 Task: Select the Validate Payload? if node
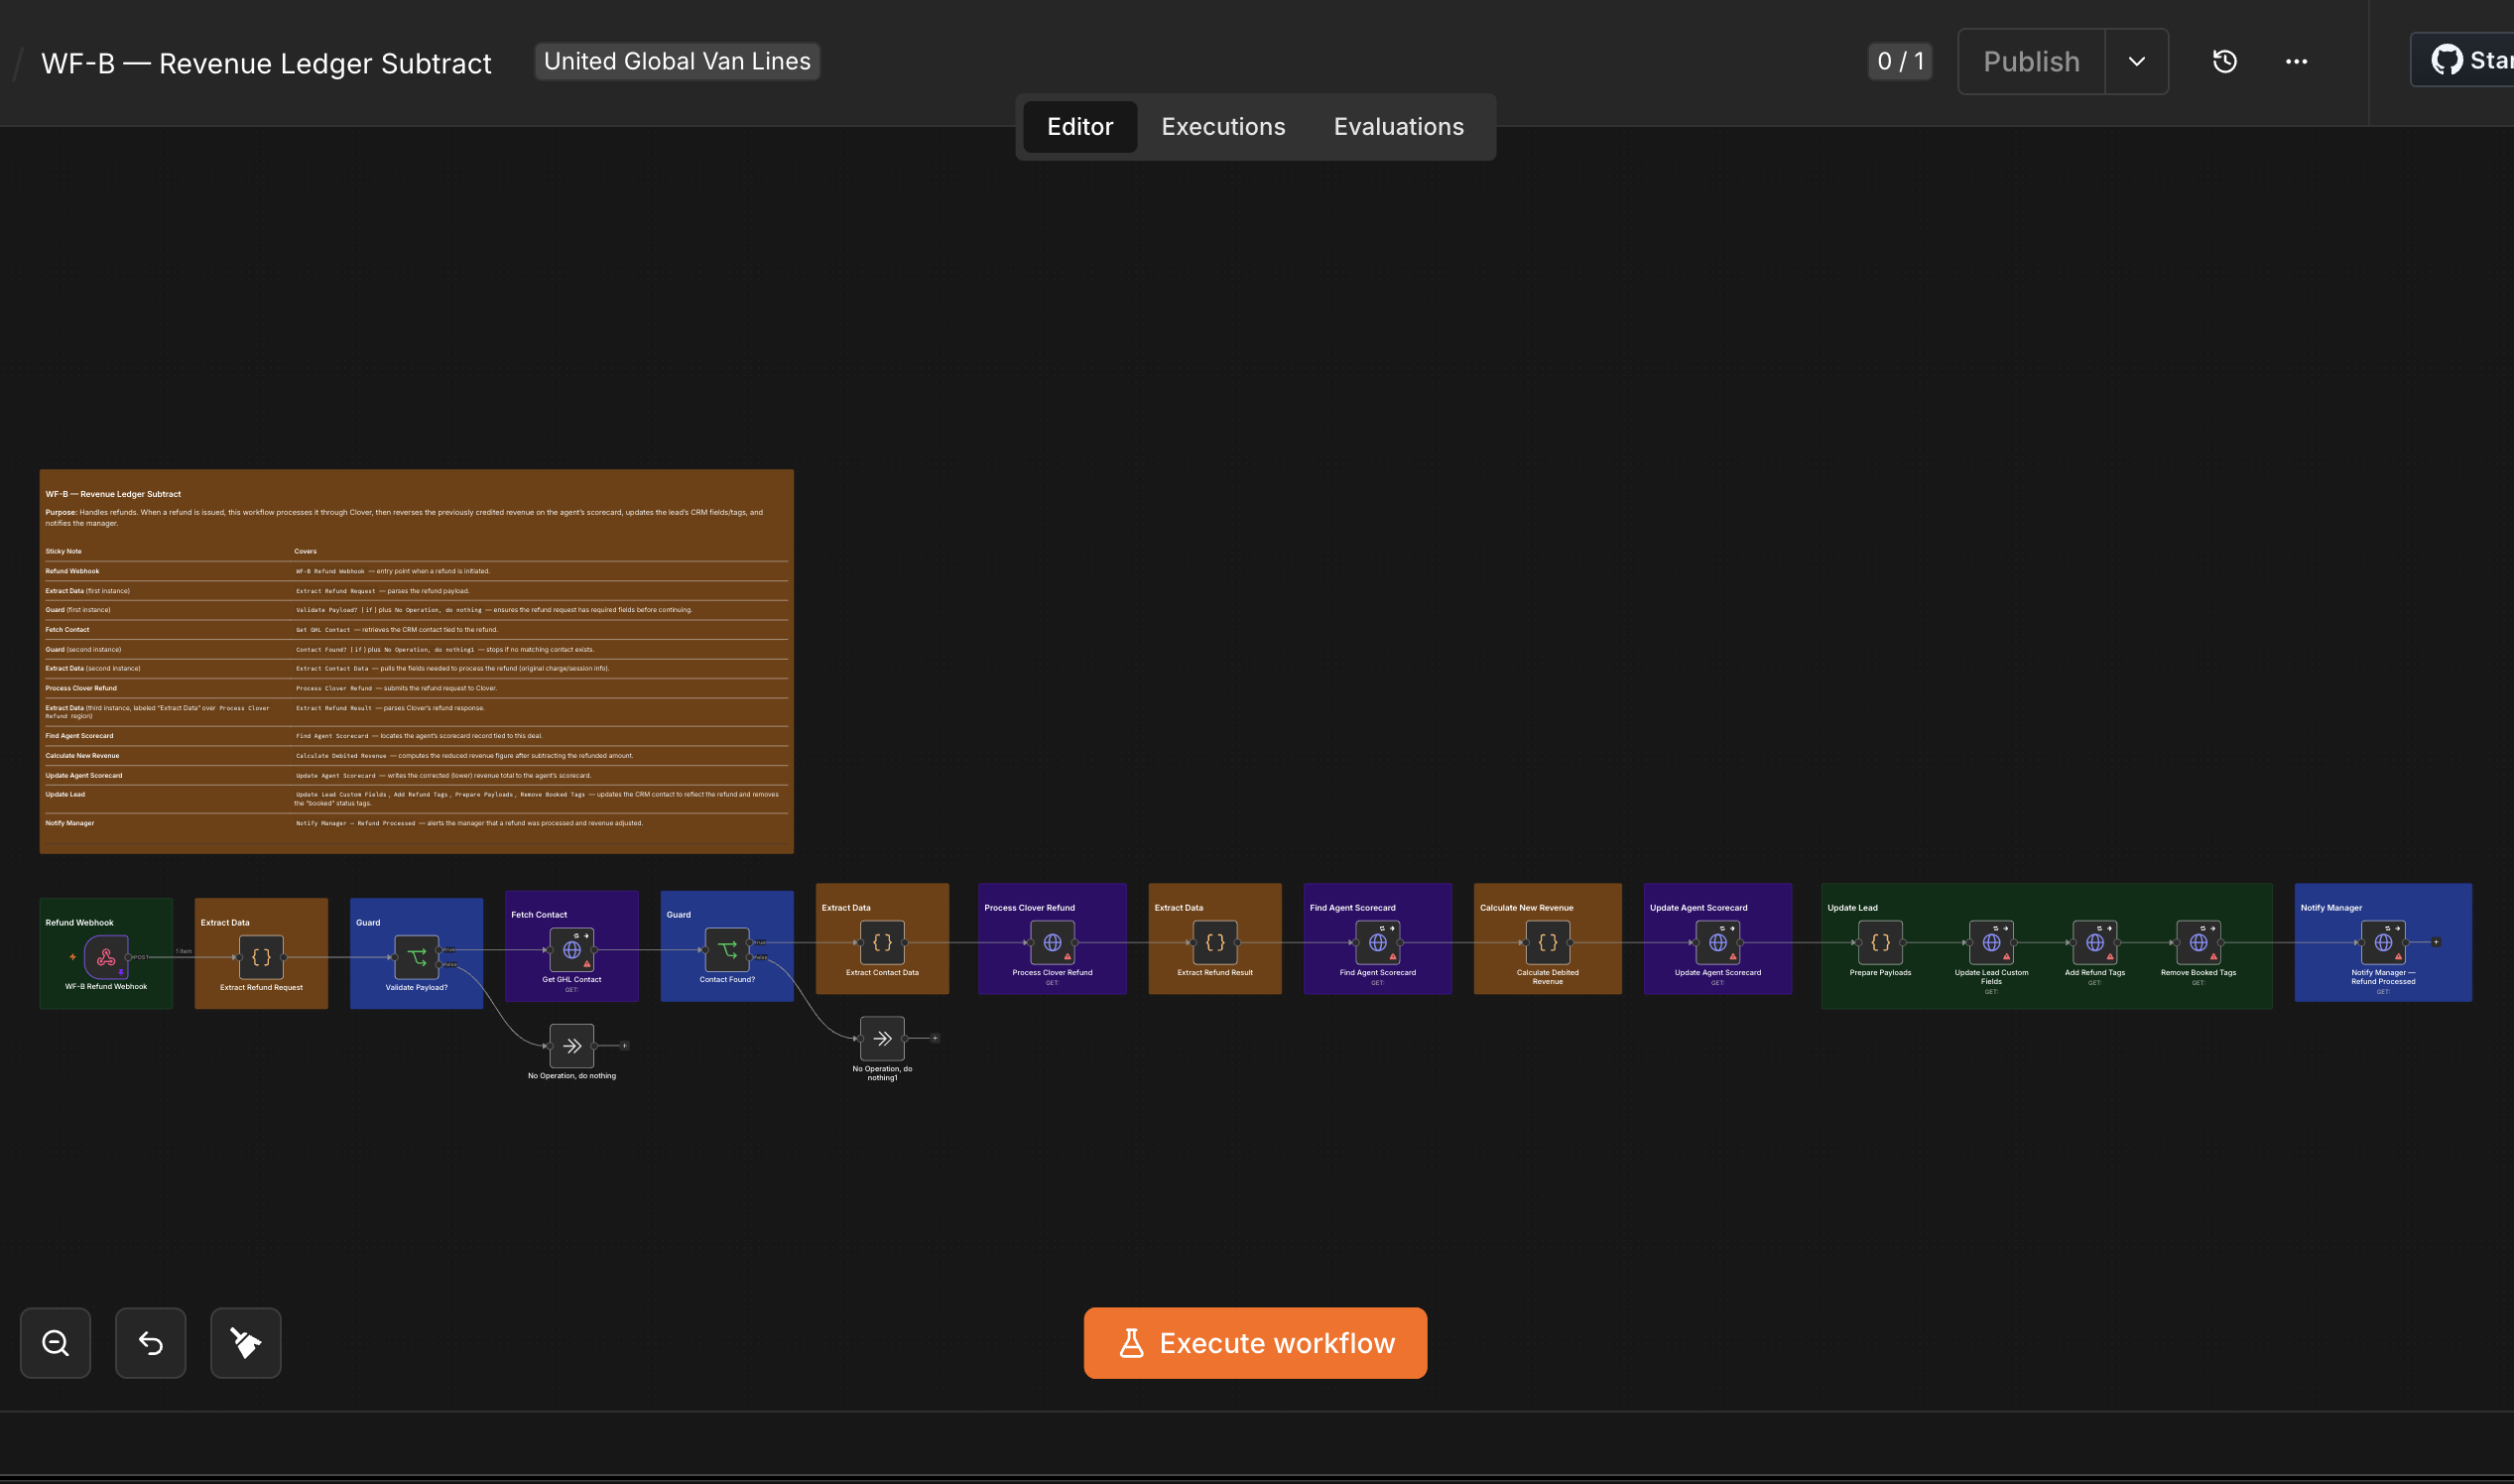(417, 957)
